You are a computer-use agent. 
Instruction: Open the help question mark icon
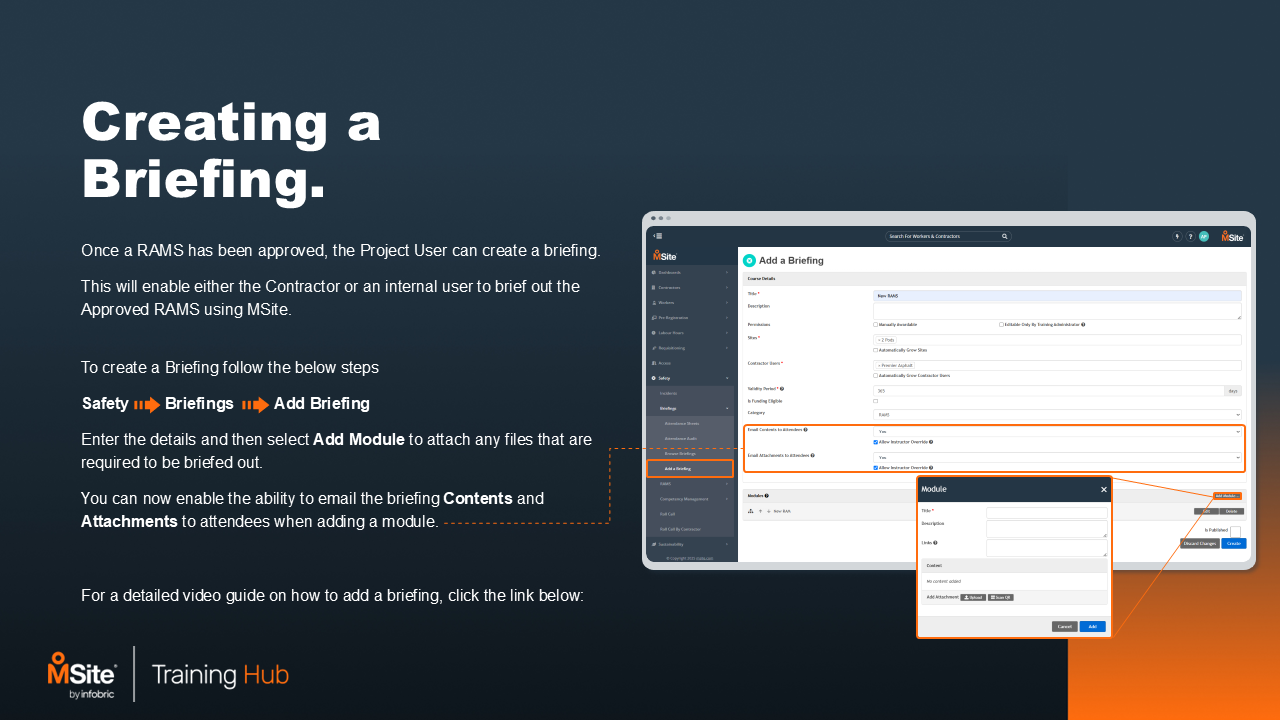(1190, 237)
